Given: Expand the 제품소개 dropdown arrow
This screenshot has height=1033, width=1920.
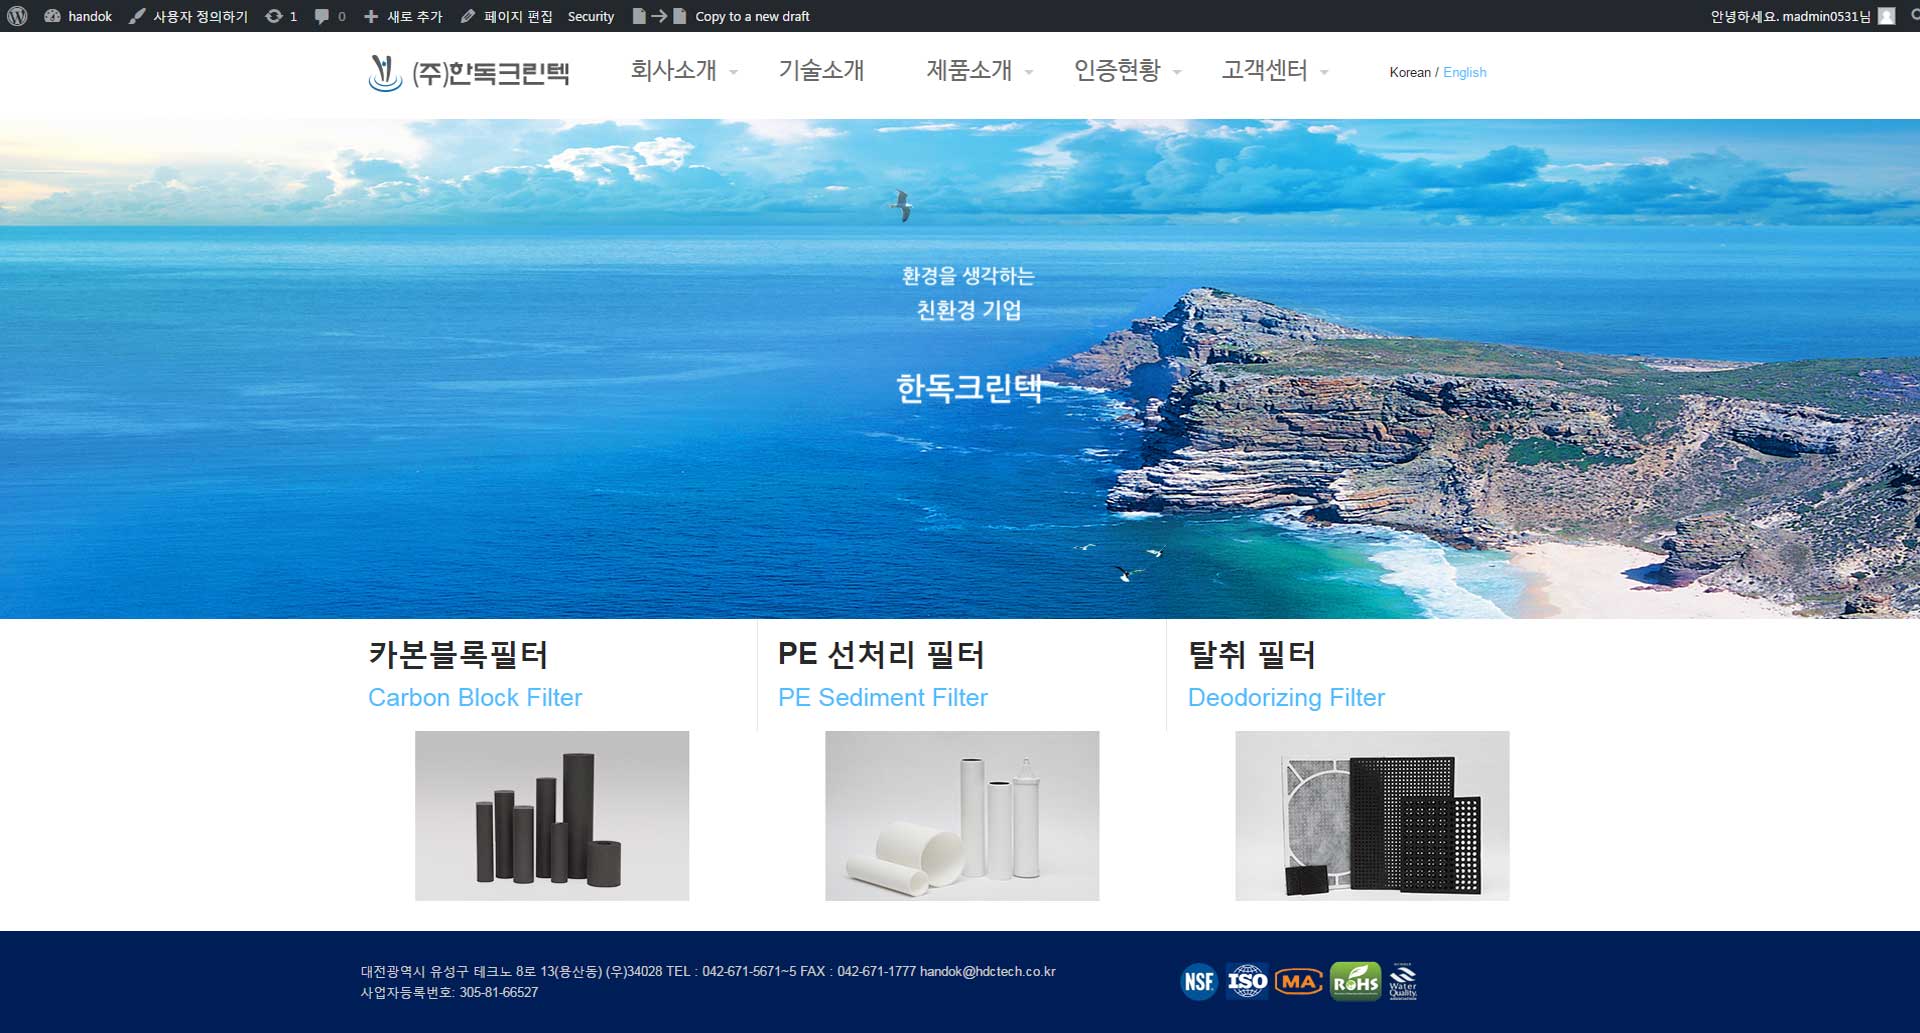Looking at the screenshot, I should pyautogui.click(x=1029, y=72).
